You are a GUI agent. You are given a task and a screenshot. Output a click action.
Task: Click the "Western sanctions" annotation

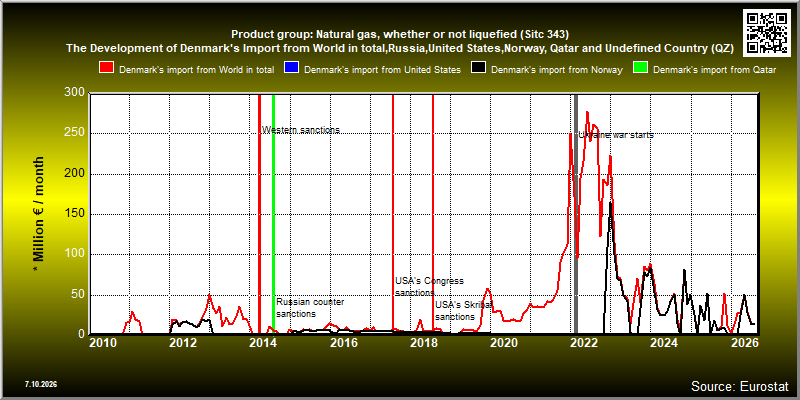(x=301, y=130)
